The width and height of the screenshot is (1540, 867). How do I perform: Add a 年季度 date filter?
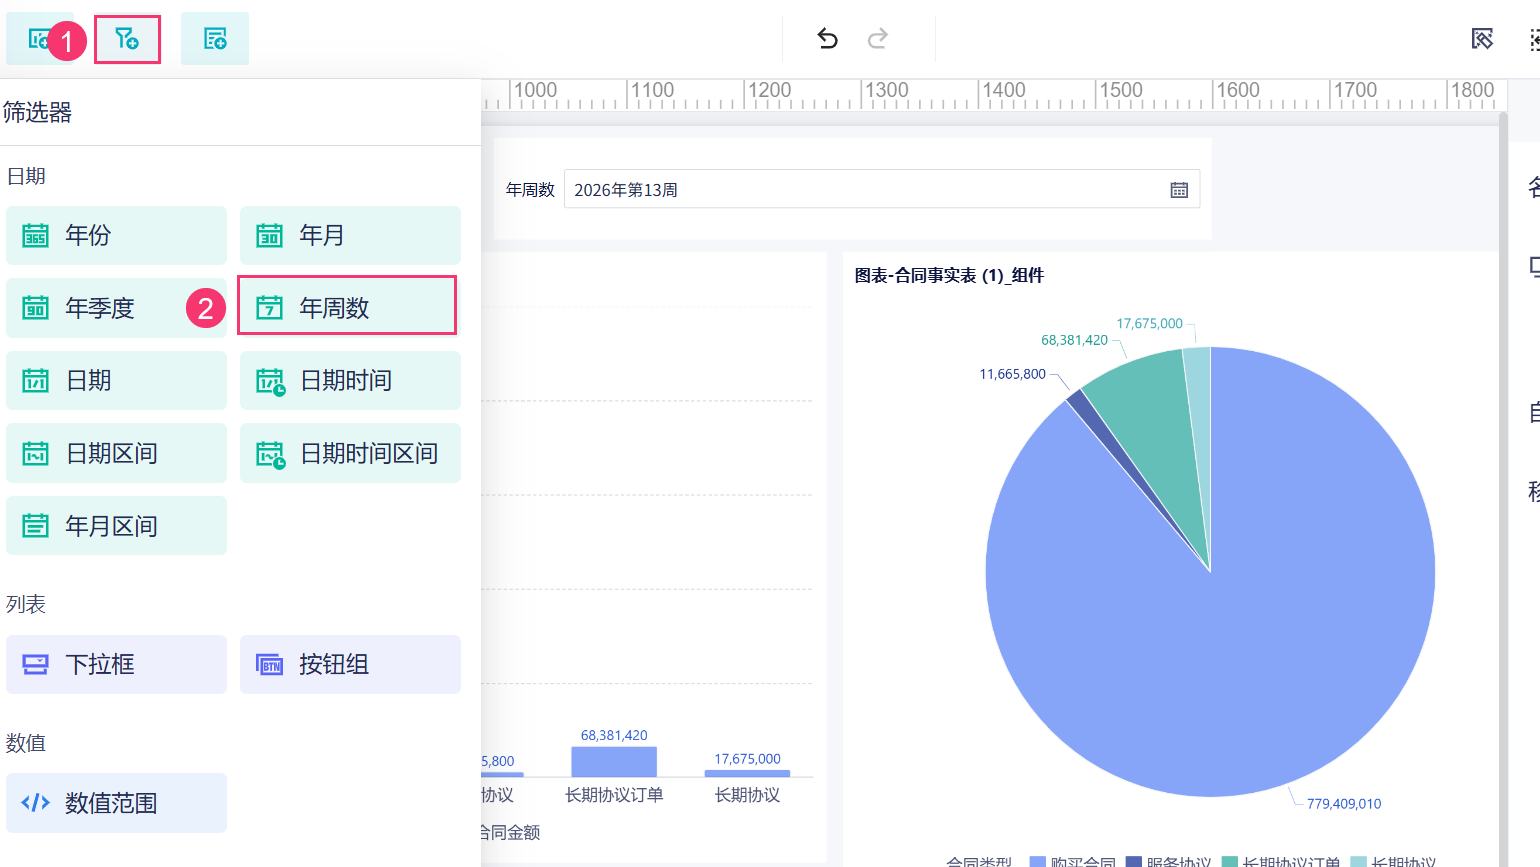pos(116,308)
